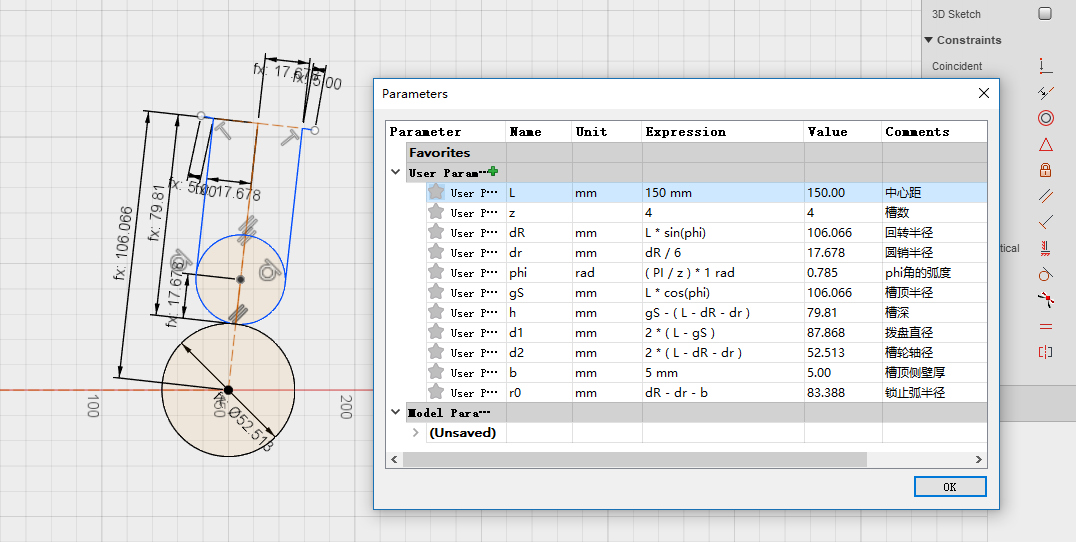Edit the '150 mm' expression cell
This screenshot has height=542, width=1076.
pyautogui.click(x=723, y=193)
